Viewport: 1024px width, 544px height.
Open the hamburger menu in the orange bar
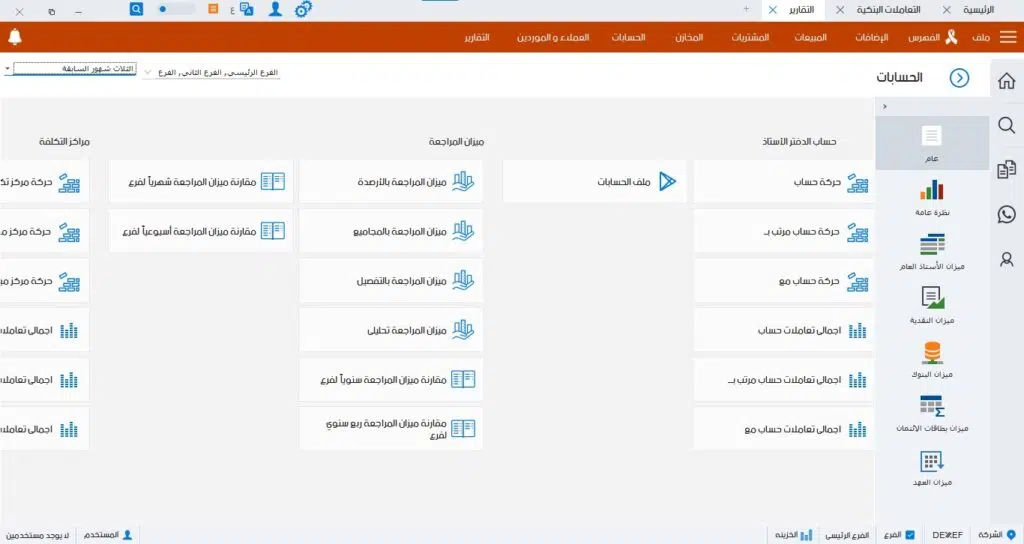click(1007, 37)
